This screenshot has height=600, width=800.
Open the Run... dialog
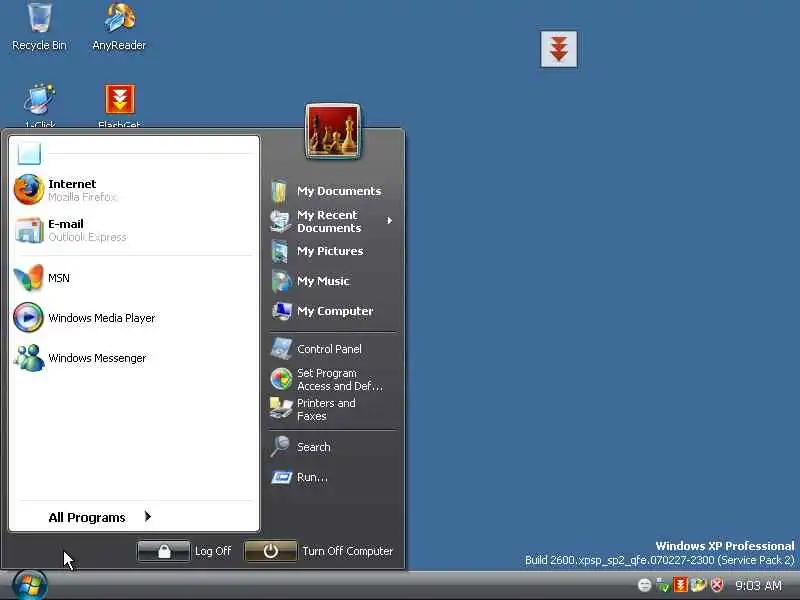333,478
